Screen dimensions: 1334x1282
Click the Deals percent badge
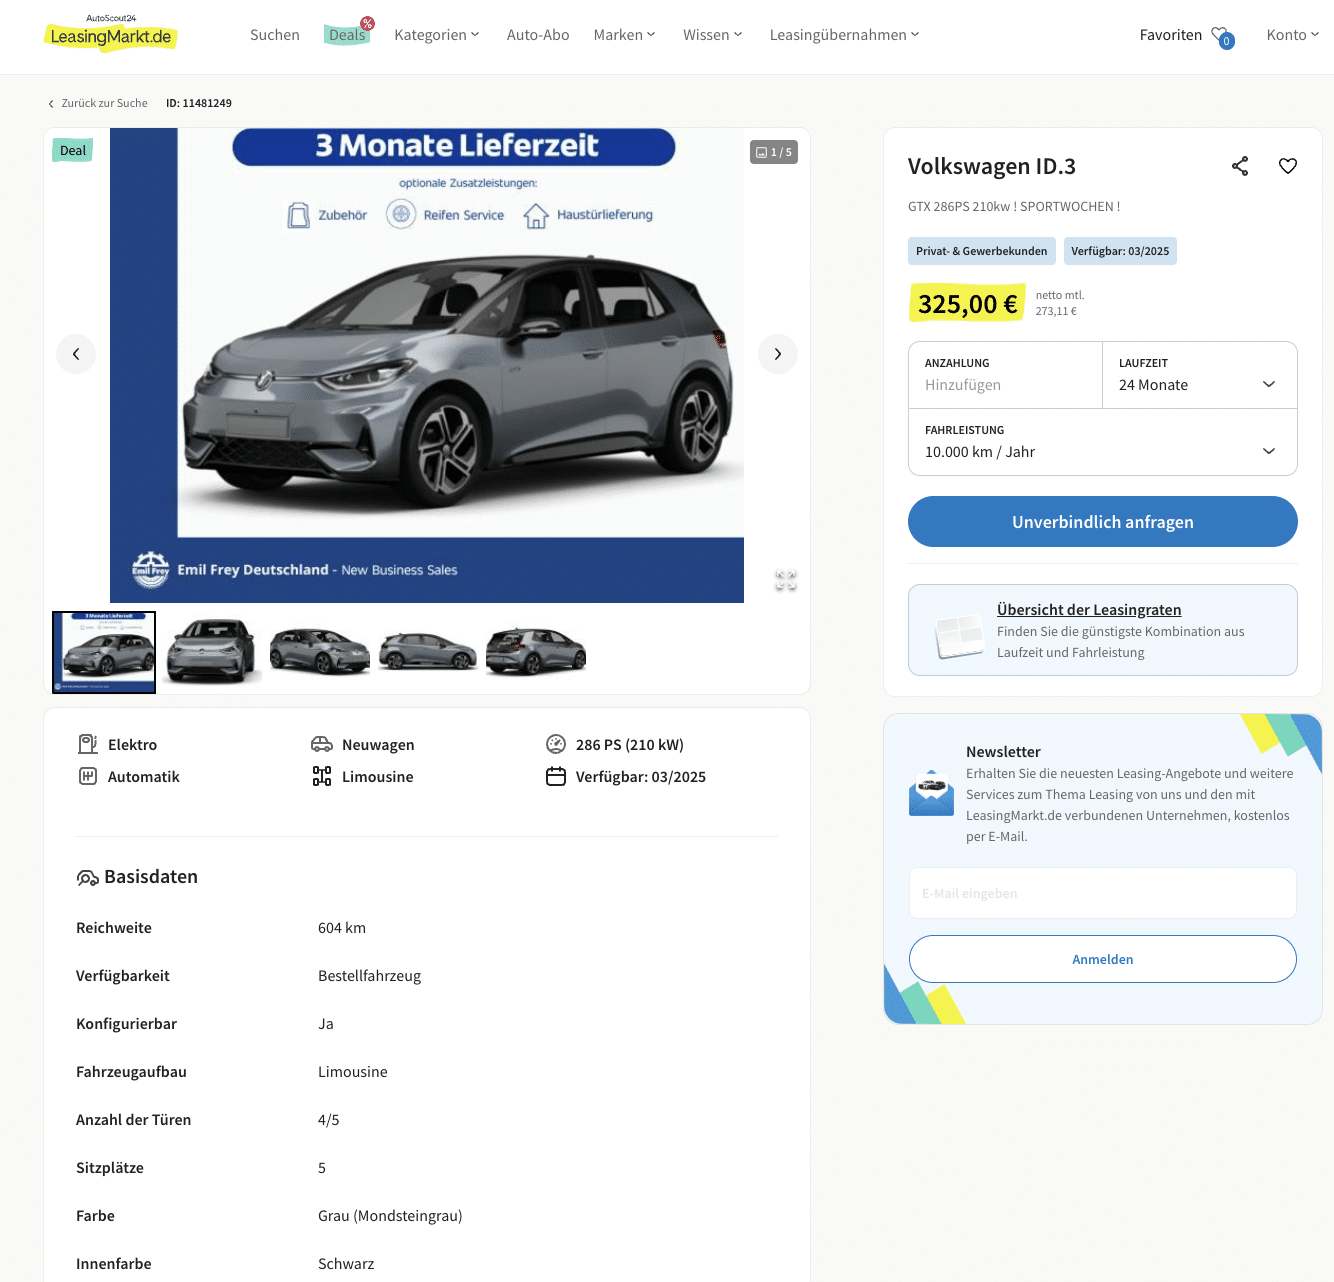click(x=368, y=23)
